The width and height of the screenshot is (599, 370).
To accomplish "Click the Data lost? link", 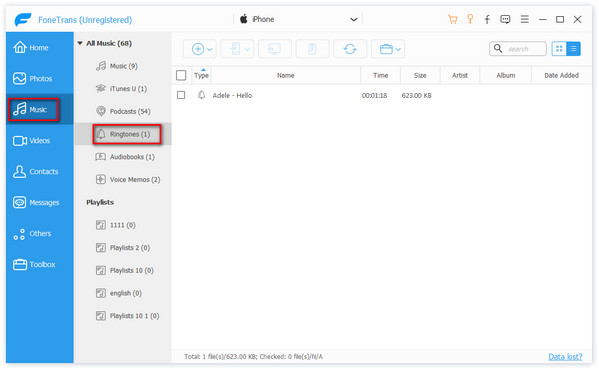I will coord(565,356).
